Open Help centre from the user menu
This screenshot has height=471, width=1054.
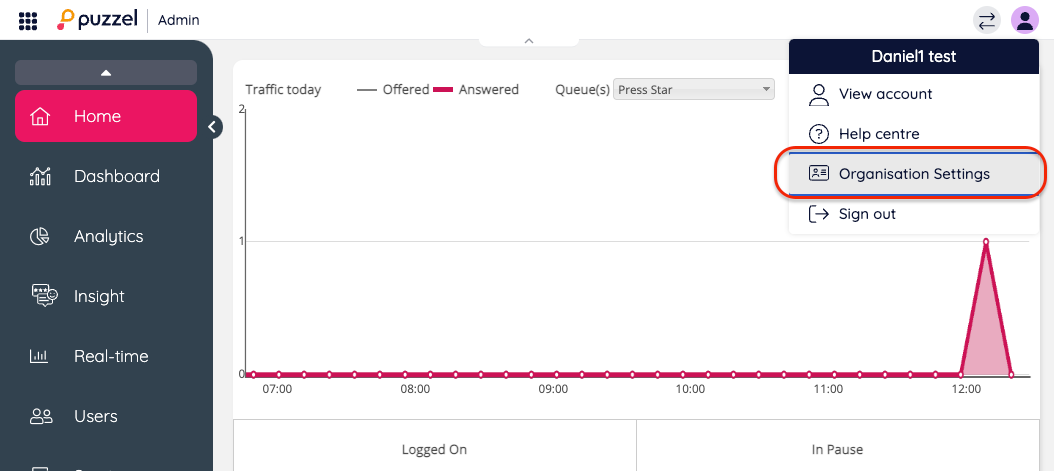(x=878, y=134)
